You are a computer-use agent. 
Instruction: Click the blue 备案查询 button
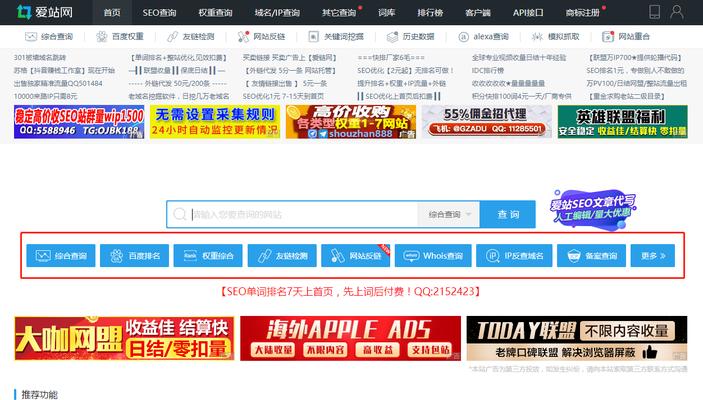(591, 256)
